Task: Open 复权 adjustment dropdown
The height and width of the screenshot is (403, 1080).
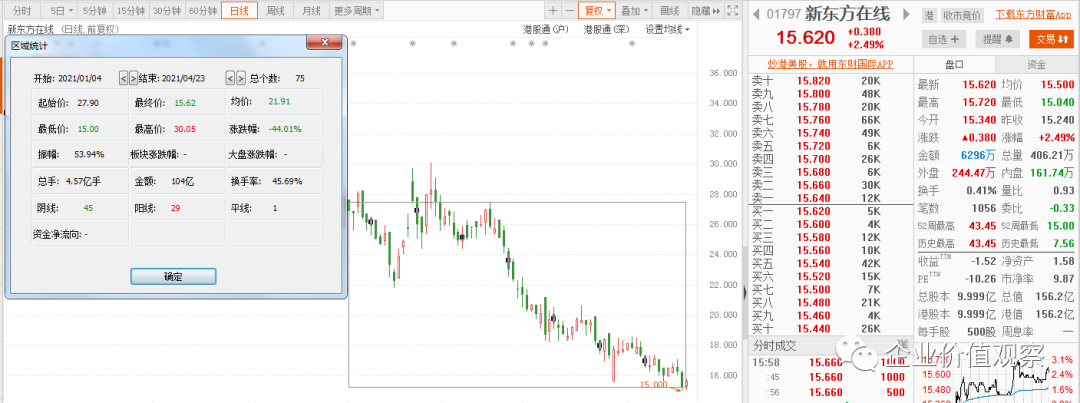Action: tap(596, 11)
